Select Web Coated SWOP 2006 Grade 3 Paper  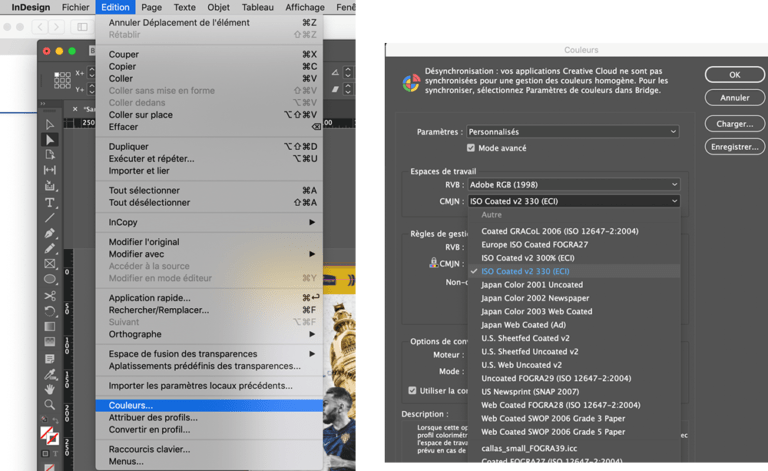(574, 419)
